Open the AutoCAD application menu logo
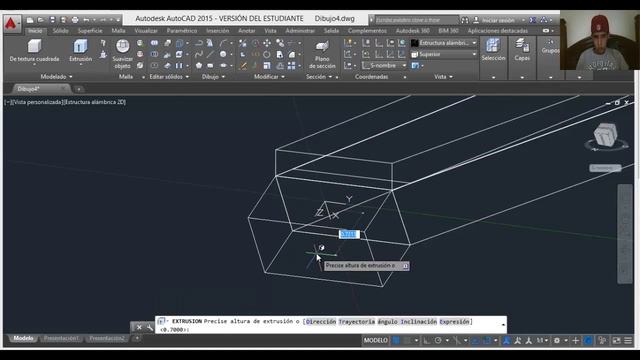 [x=11, y=24]
